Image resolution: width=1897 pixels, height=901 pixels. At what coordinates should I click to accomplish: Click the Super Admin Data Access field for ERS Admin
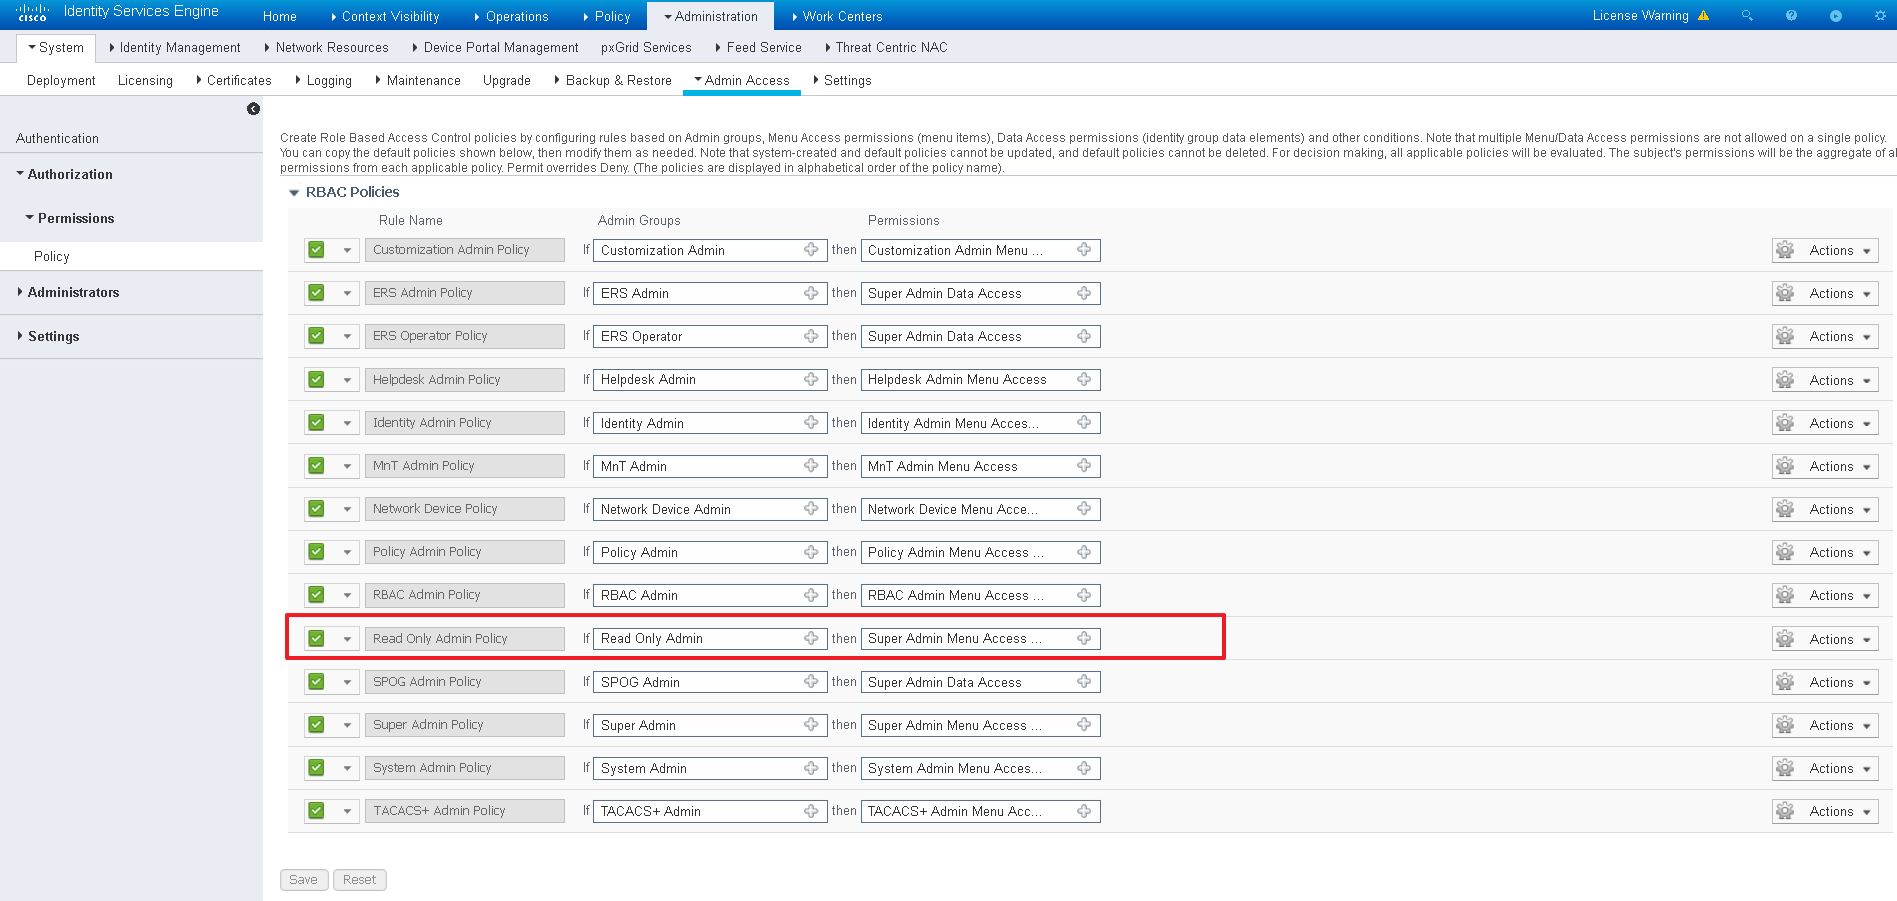click(981, 293)
